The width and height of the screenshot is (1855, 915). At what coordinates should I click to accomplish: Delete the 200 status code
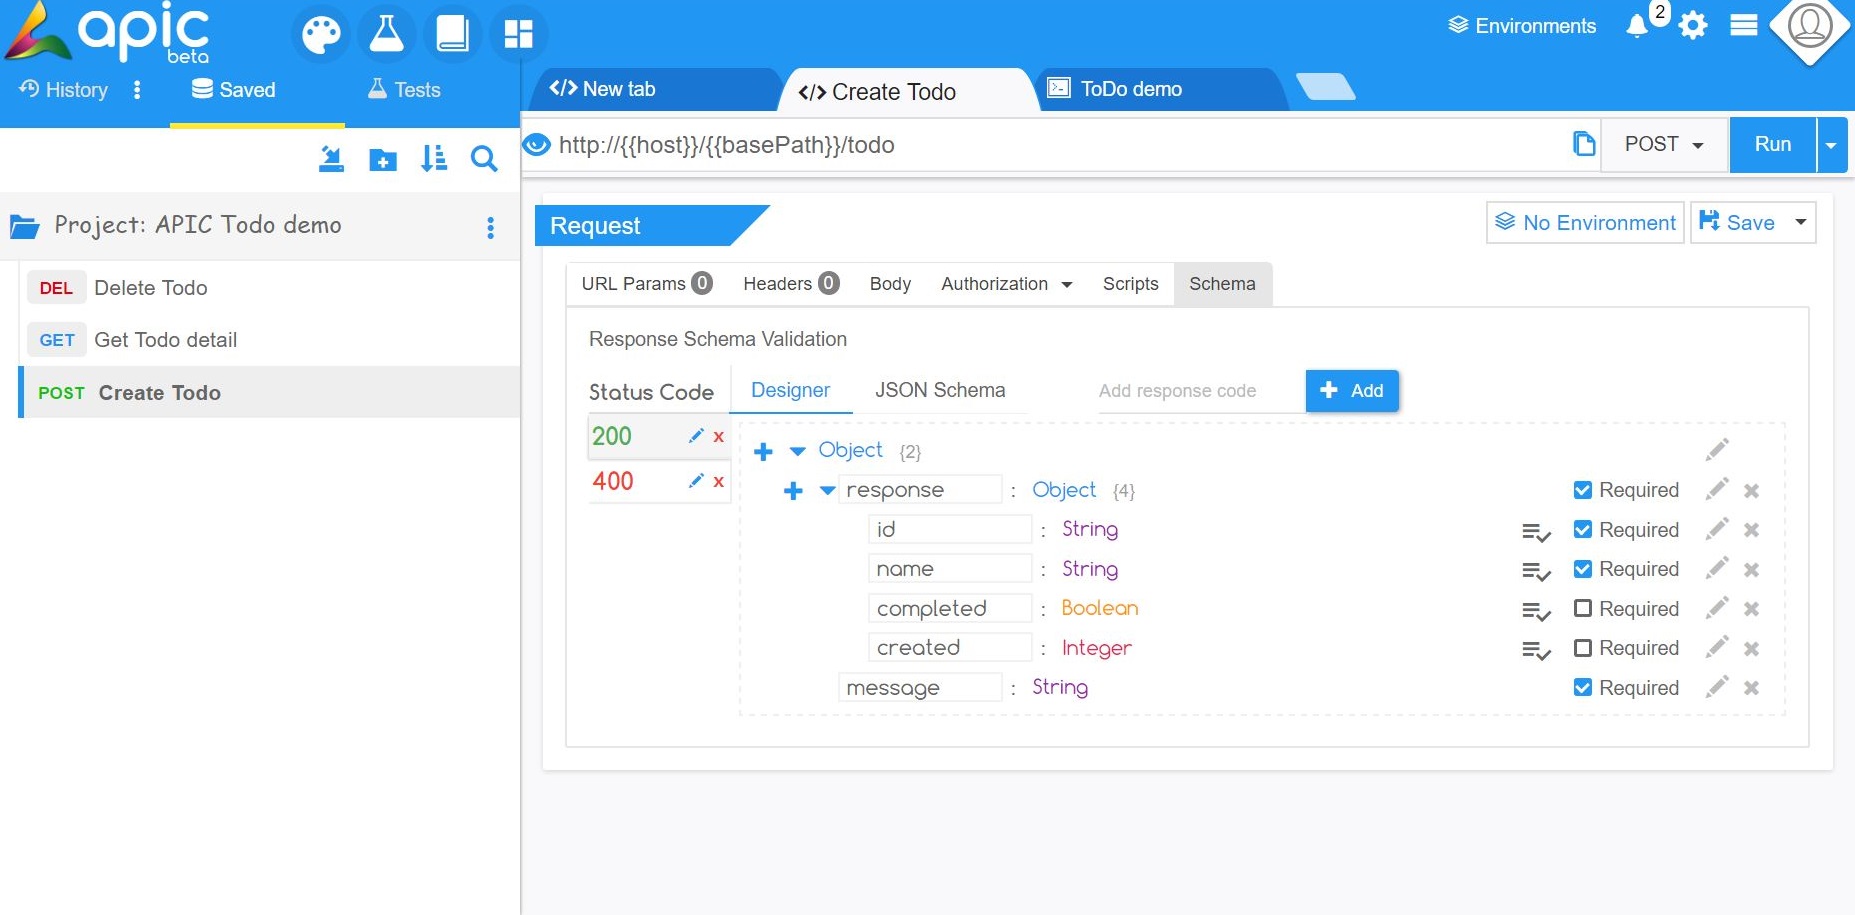(x=718, y=437)
